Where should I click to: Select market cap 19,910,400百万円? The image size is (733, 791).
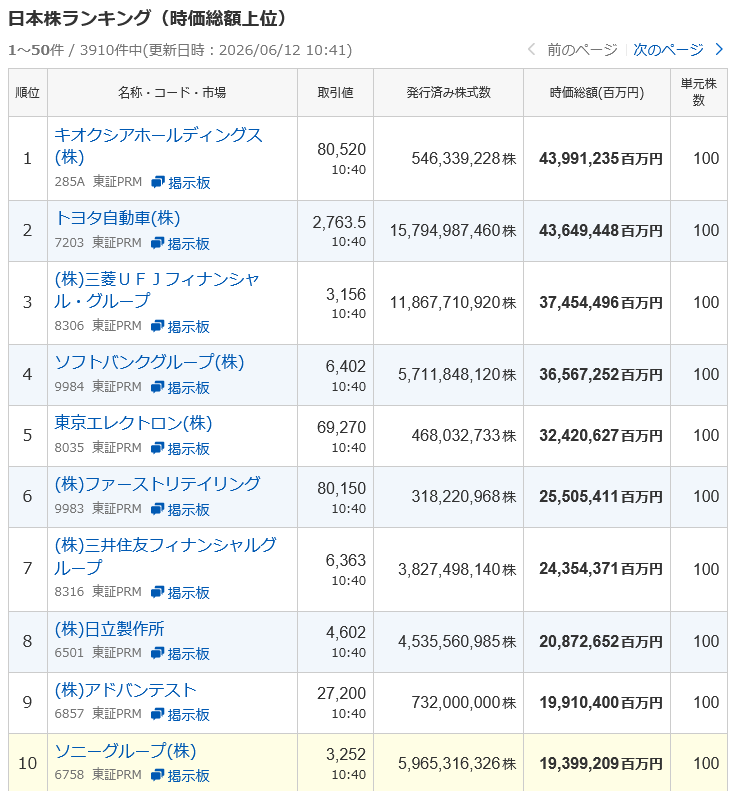(600, 703)
